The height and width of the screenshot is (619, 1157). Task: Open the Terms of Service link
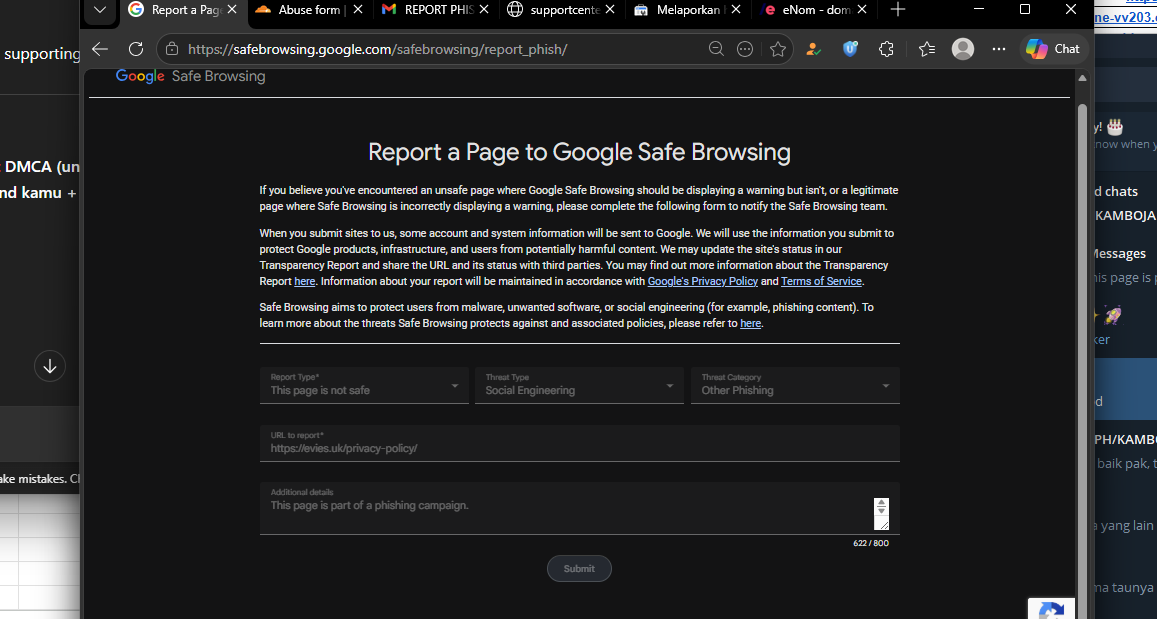821,281
